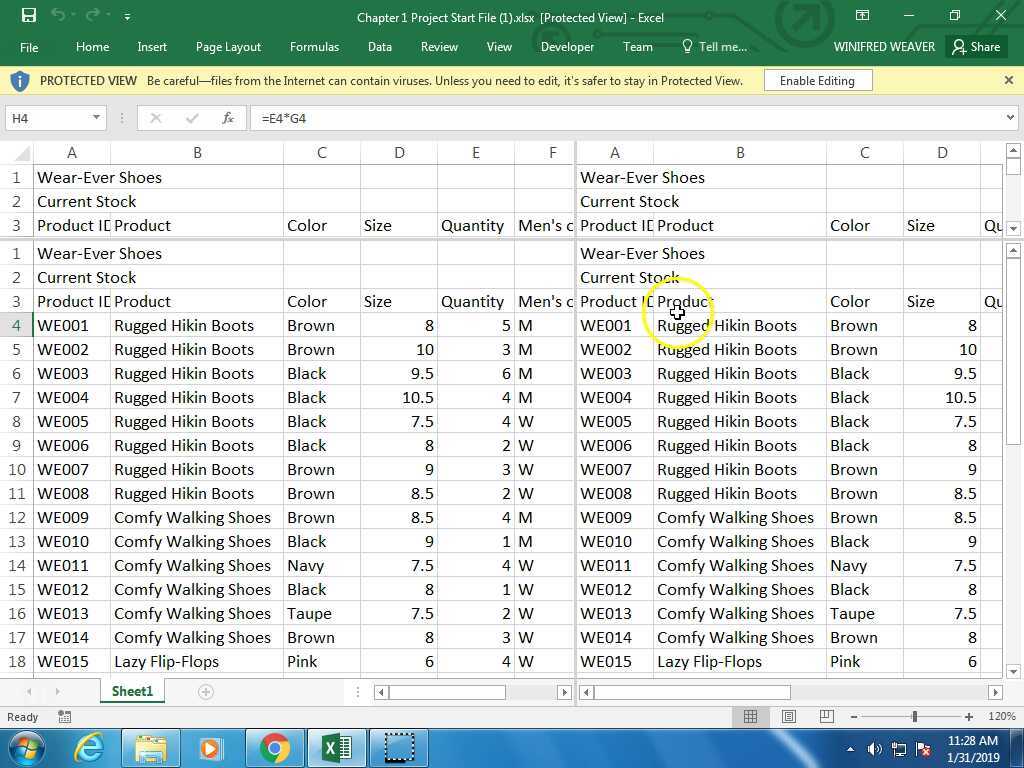The height and width of the screenshot is (768, 1024).
Task: Select the Sheet1 tab
Action: pyautogui.click(x=131, y=691)
